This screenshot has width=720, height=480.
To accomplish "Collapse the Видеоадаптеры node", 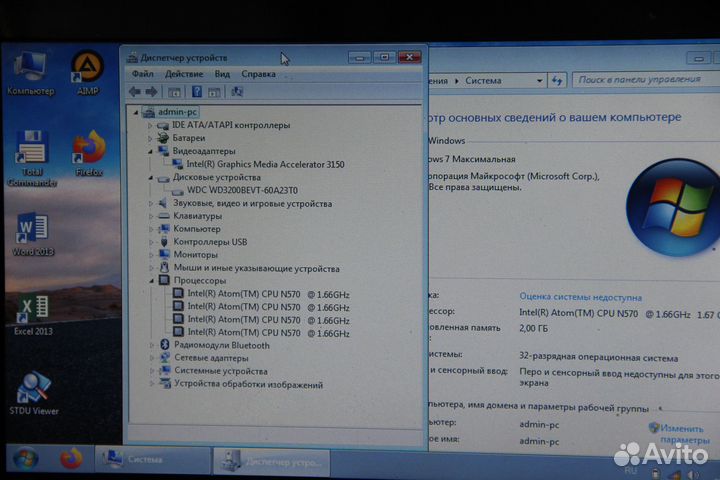I will (150, 151).
